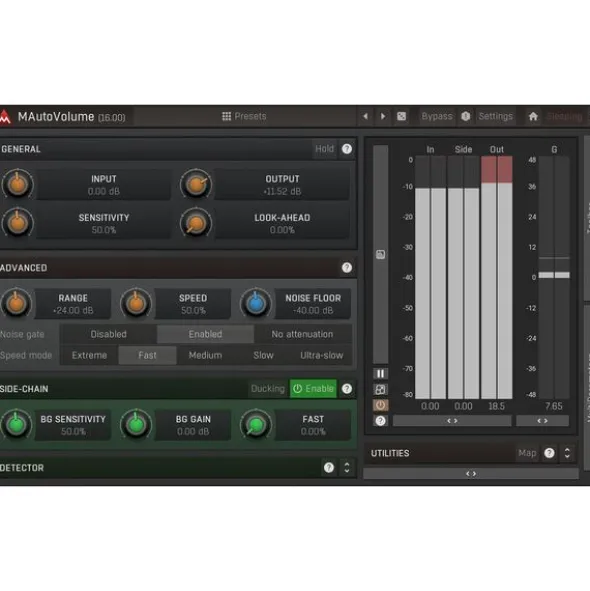Screen dimensions: 590x591
Task: Open the Presets browser
Action: click(244, 116)
